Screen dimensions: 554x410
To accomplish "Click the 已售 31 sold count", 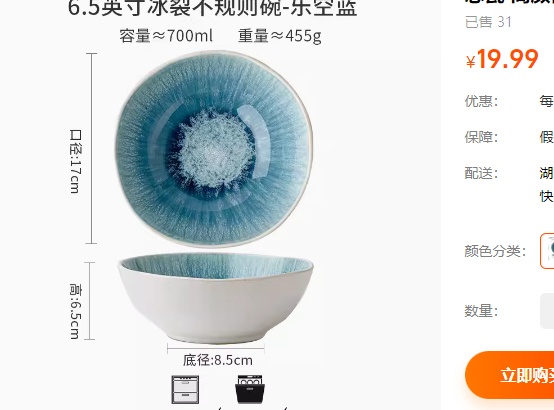I will click(x=488, y=22).
